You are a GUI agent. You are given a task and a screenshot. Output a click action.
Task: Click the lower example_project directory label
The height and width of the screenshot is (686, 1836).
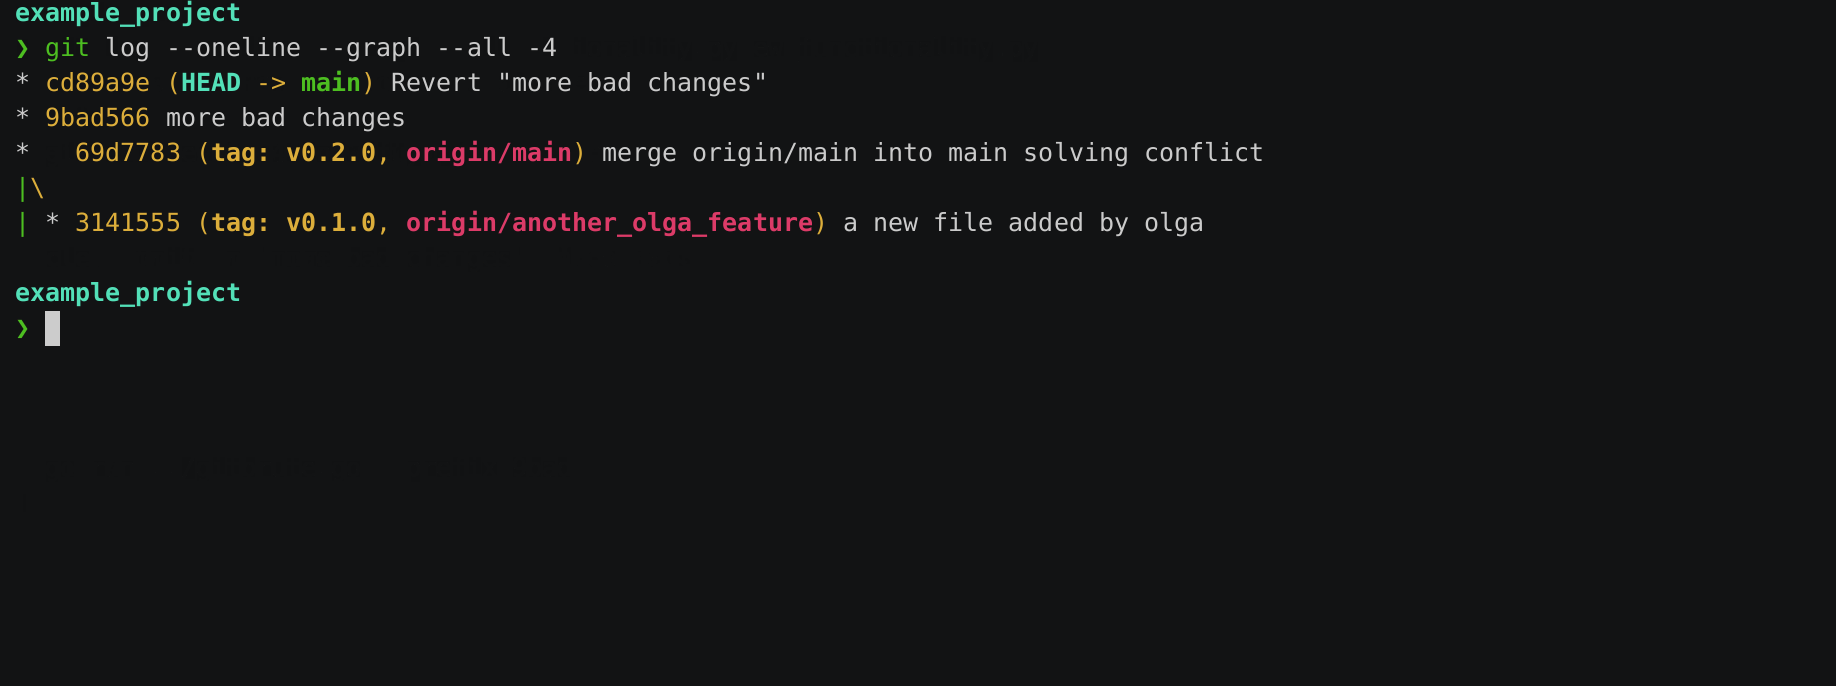[128, 293]
